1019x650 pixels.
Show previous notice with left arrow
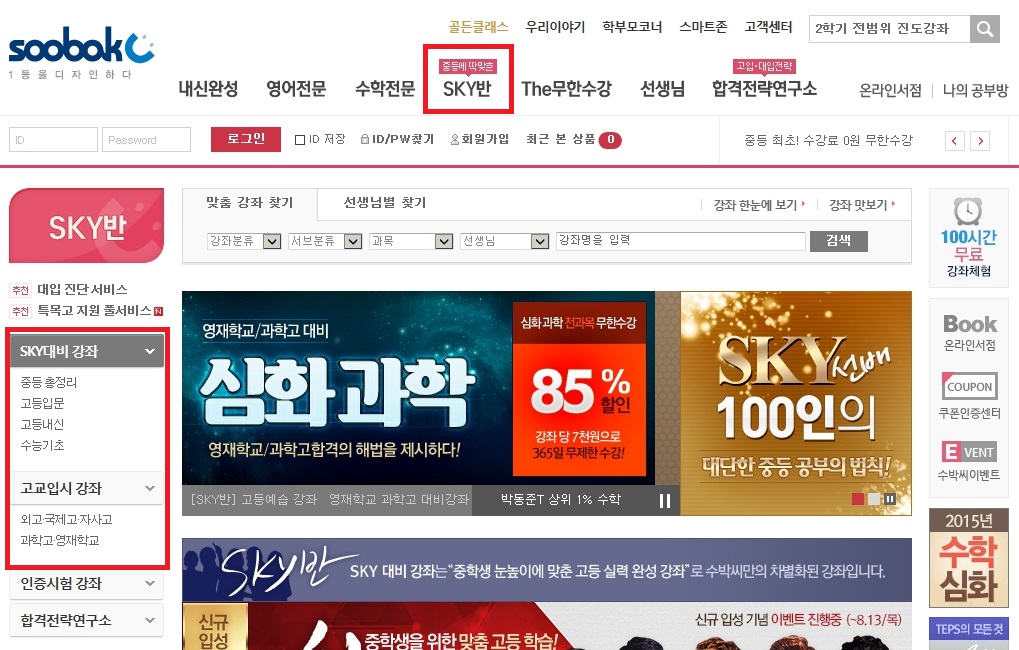click(x=956, y=141)
